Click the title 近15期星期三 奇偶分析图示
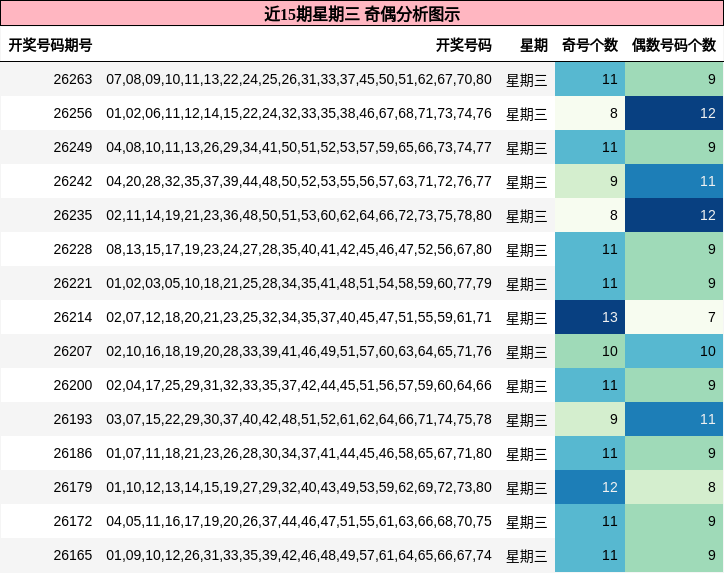 click(362, 14)
